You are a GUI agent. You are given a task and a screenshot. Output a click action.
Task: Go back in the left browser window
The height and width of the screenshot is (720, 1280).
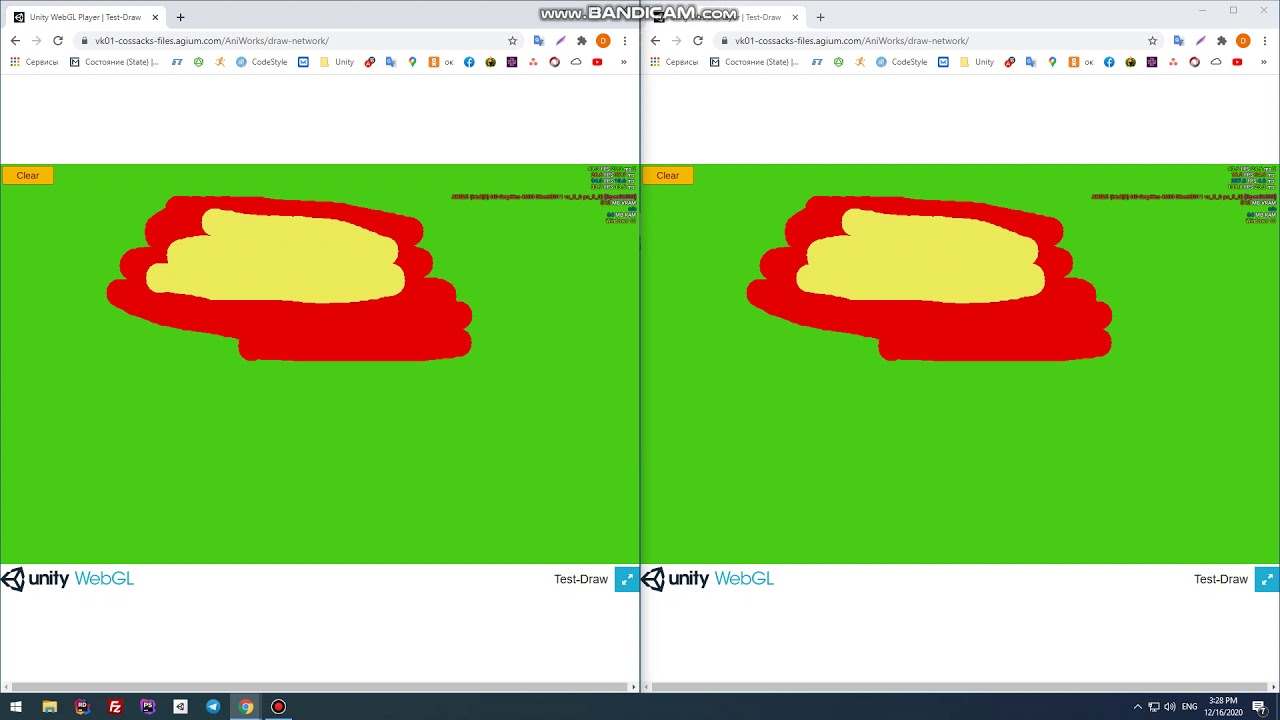click(15, 41)
